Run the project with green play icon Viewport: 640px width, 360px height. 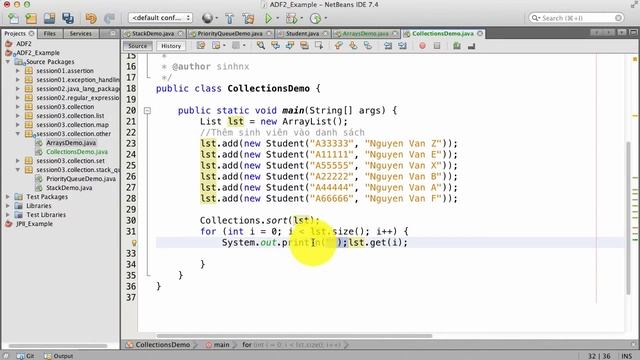268,18
